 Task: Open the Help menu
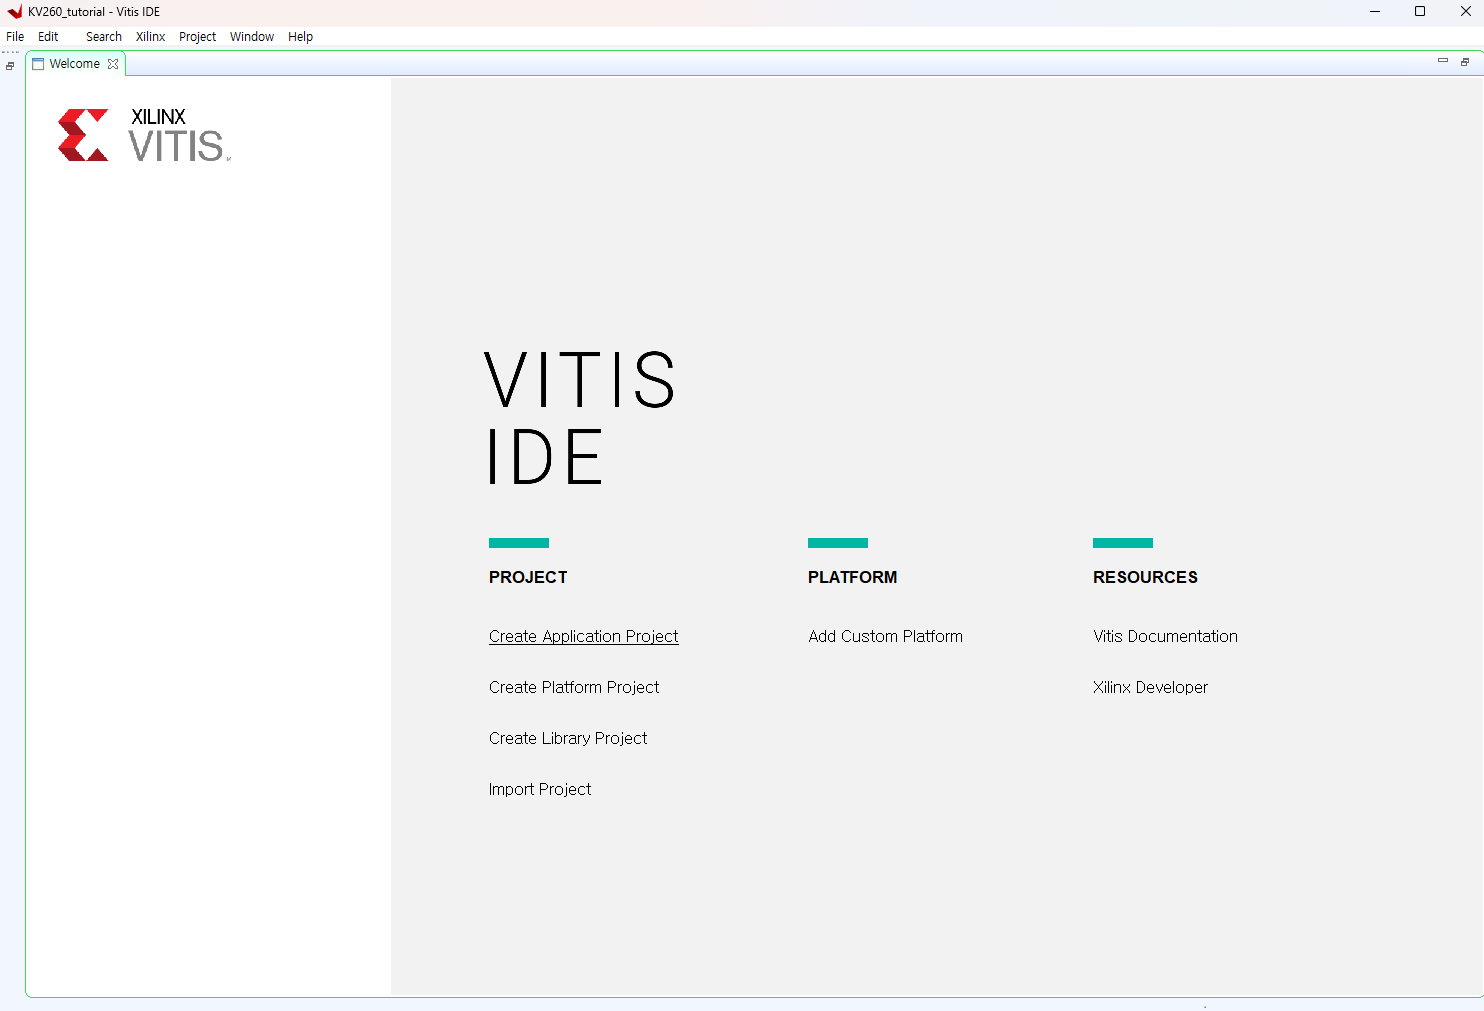(301, 37)
